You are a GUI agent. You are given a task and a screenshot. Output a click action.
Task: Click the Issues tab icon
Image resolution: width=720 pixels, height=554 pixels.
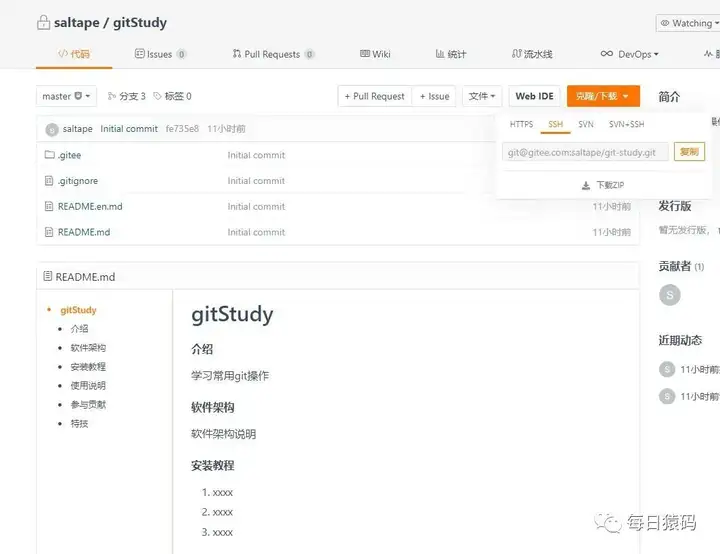click(140, 54)
